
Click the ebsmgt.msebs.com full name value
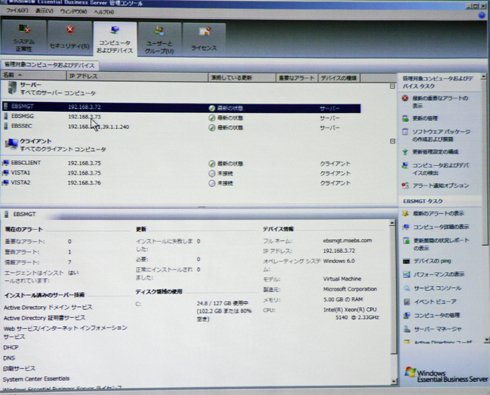347,240
